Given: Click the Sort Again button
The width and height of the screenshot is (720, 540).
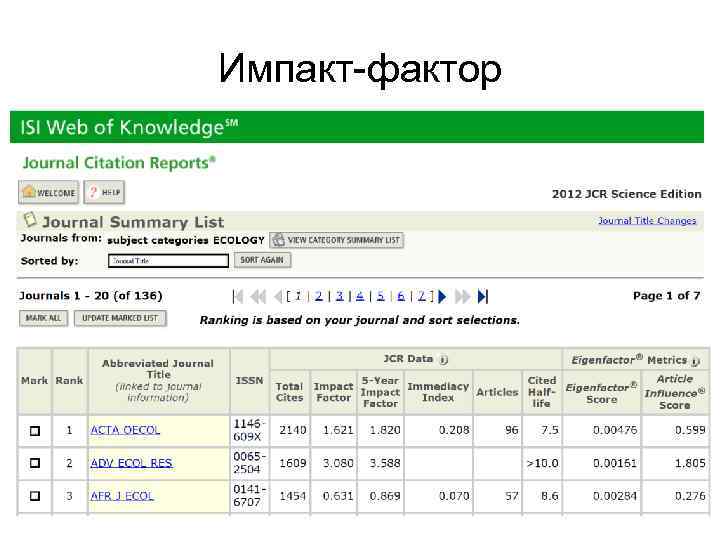Looking at the screenshot, I should coord(262,260).
